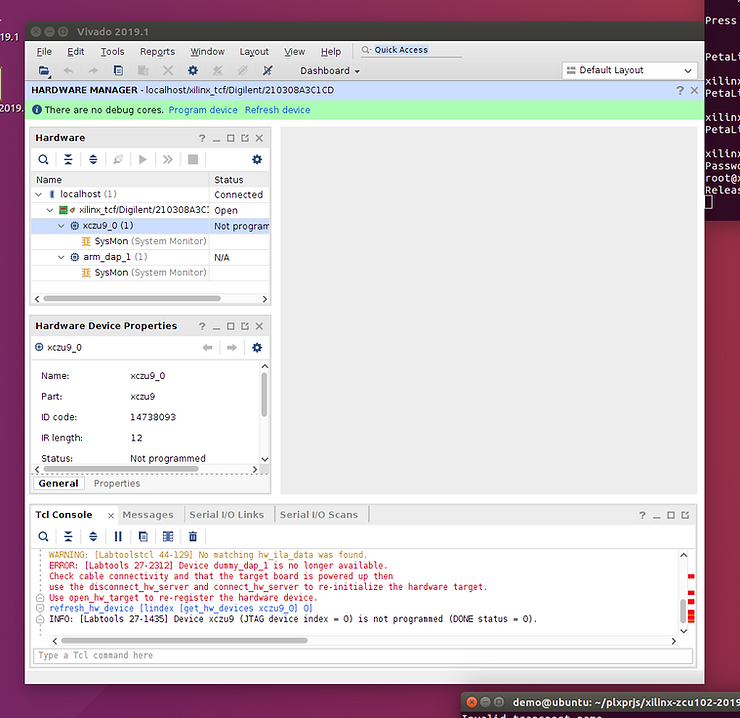Viewport: 740px width, 718px height.
Task: Open Hardware panel settings gear
Action: point(257,159)
